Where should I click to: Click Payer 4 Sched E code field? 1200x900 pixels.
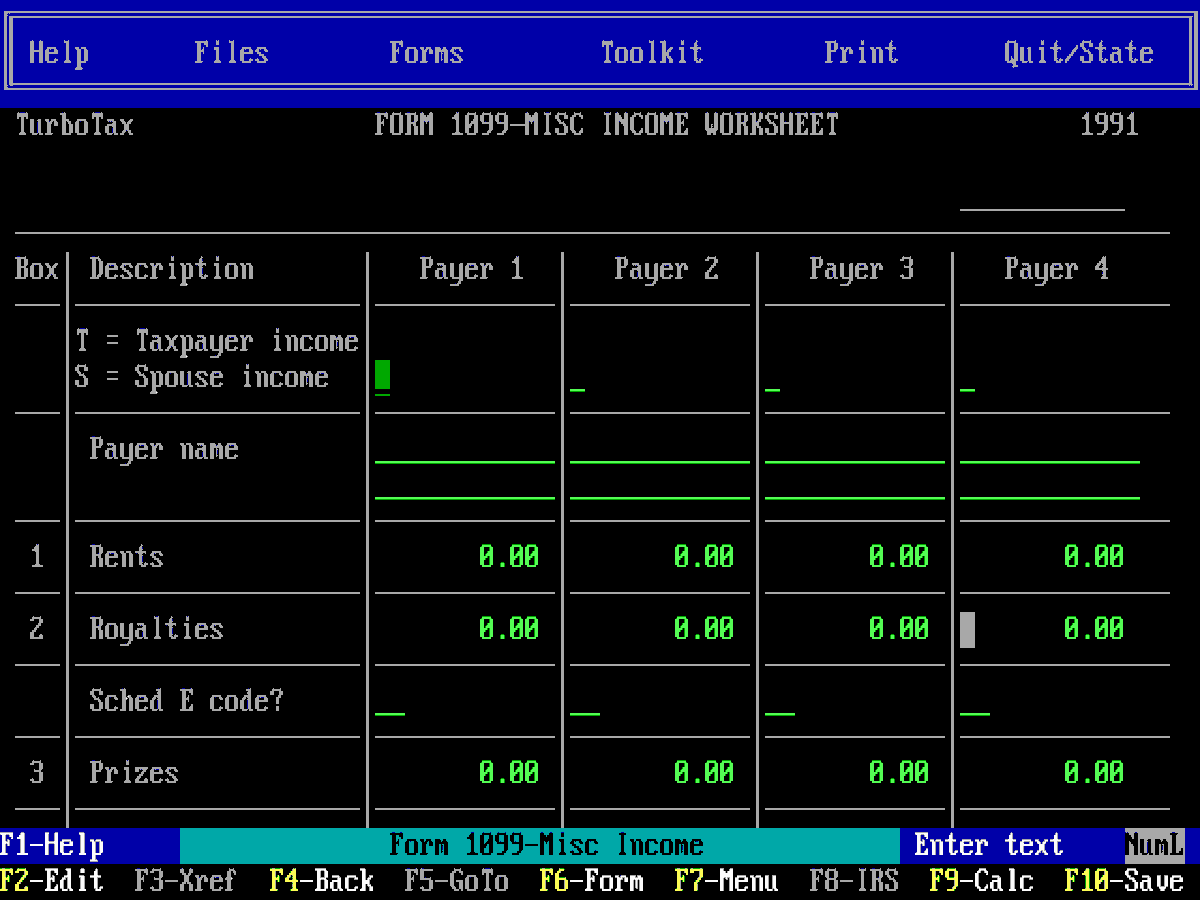(x=975, y=701)
